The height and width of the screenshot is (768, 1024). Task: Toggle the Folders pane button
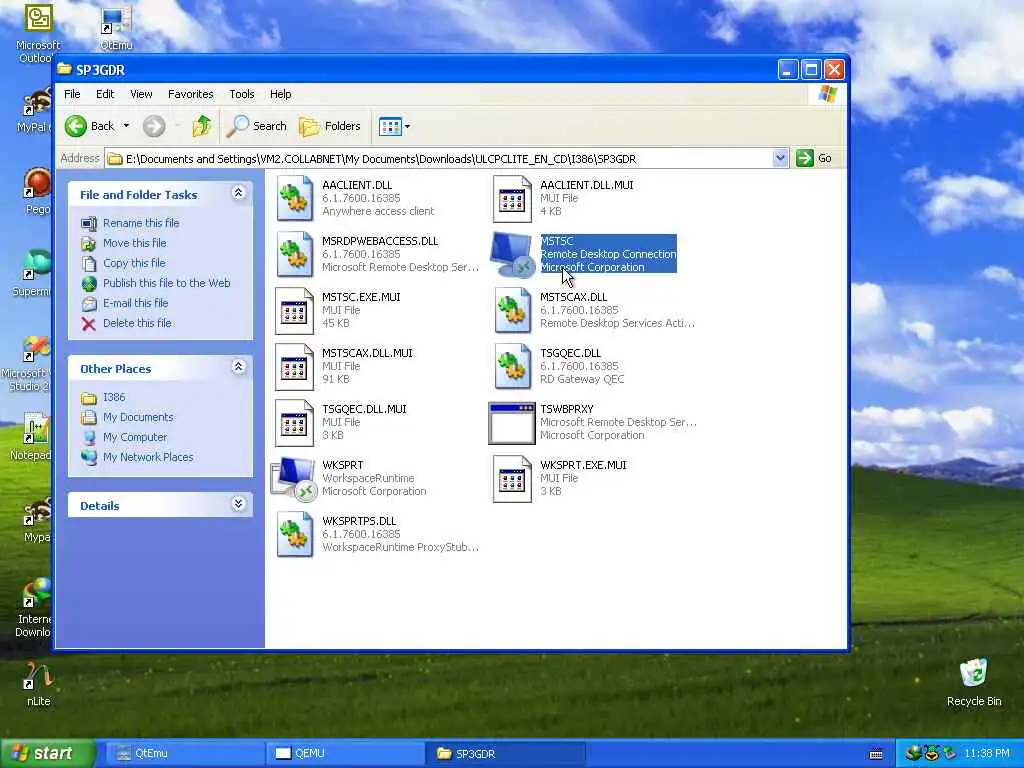coord(330,126)
